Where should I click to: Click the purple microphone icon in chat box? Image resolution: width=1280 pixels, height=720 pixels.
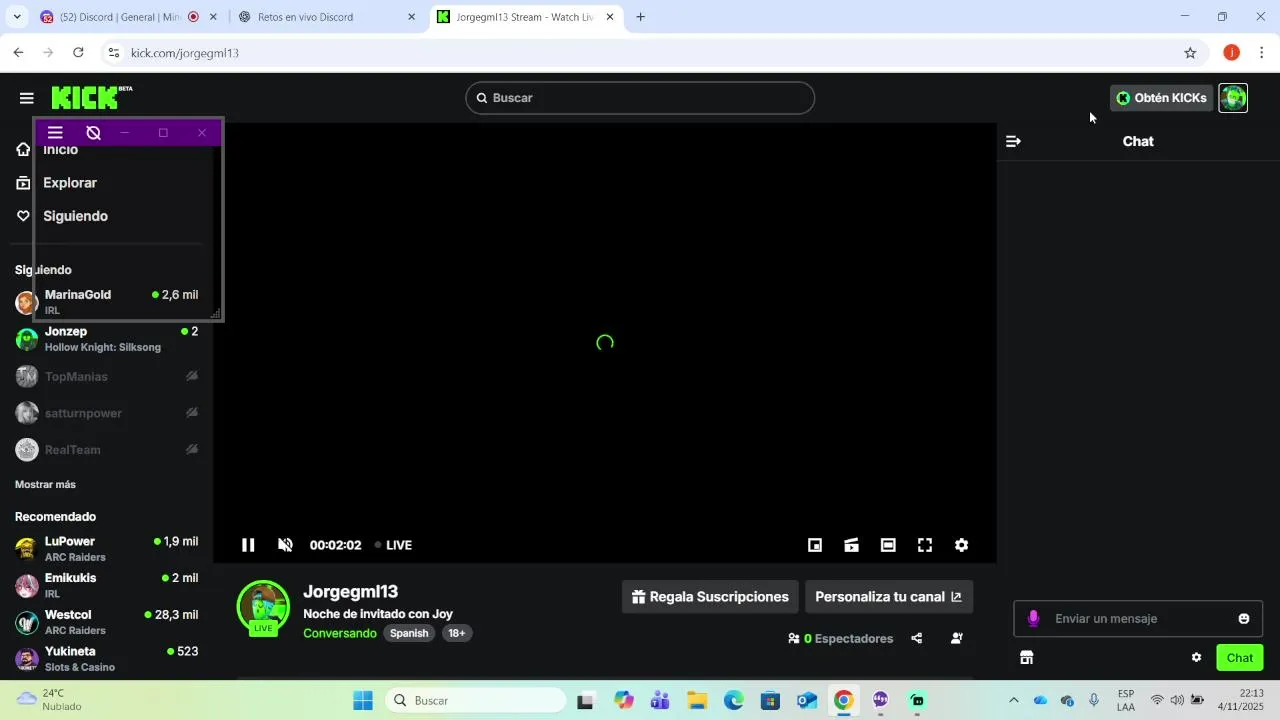[1034, 619]
